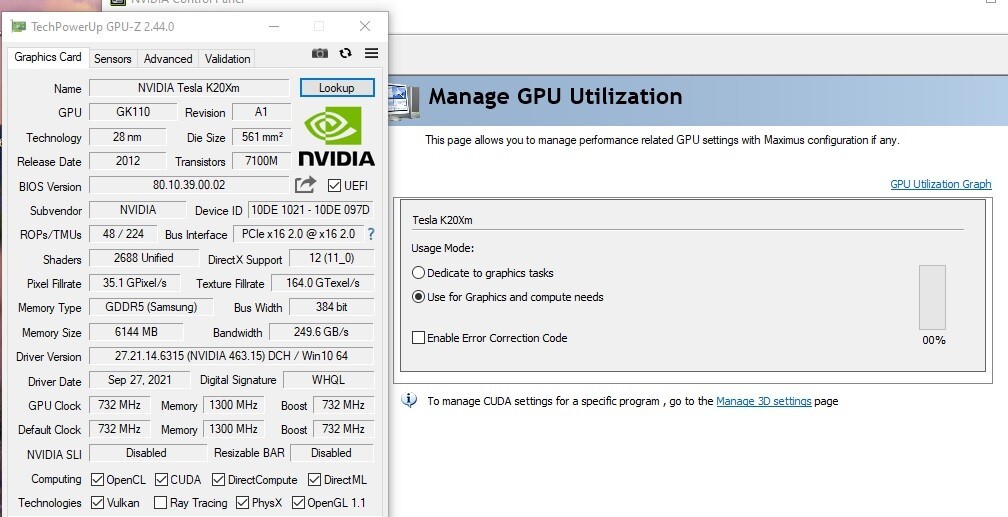Click the Device ID field
Screen dimensions: 1008x517
tap(310, 210)
